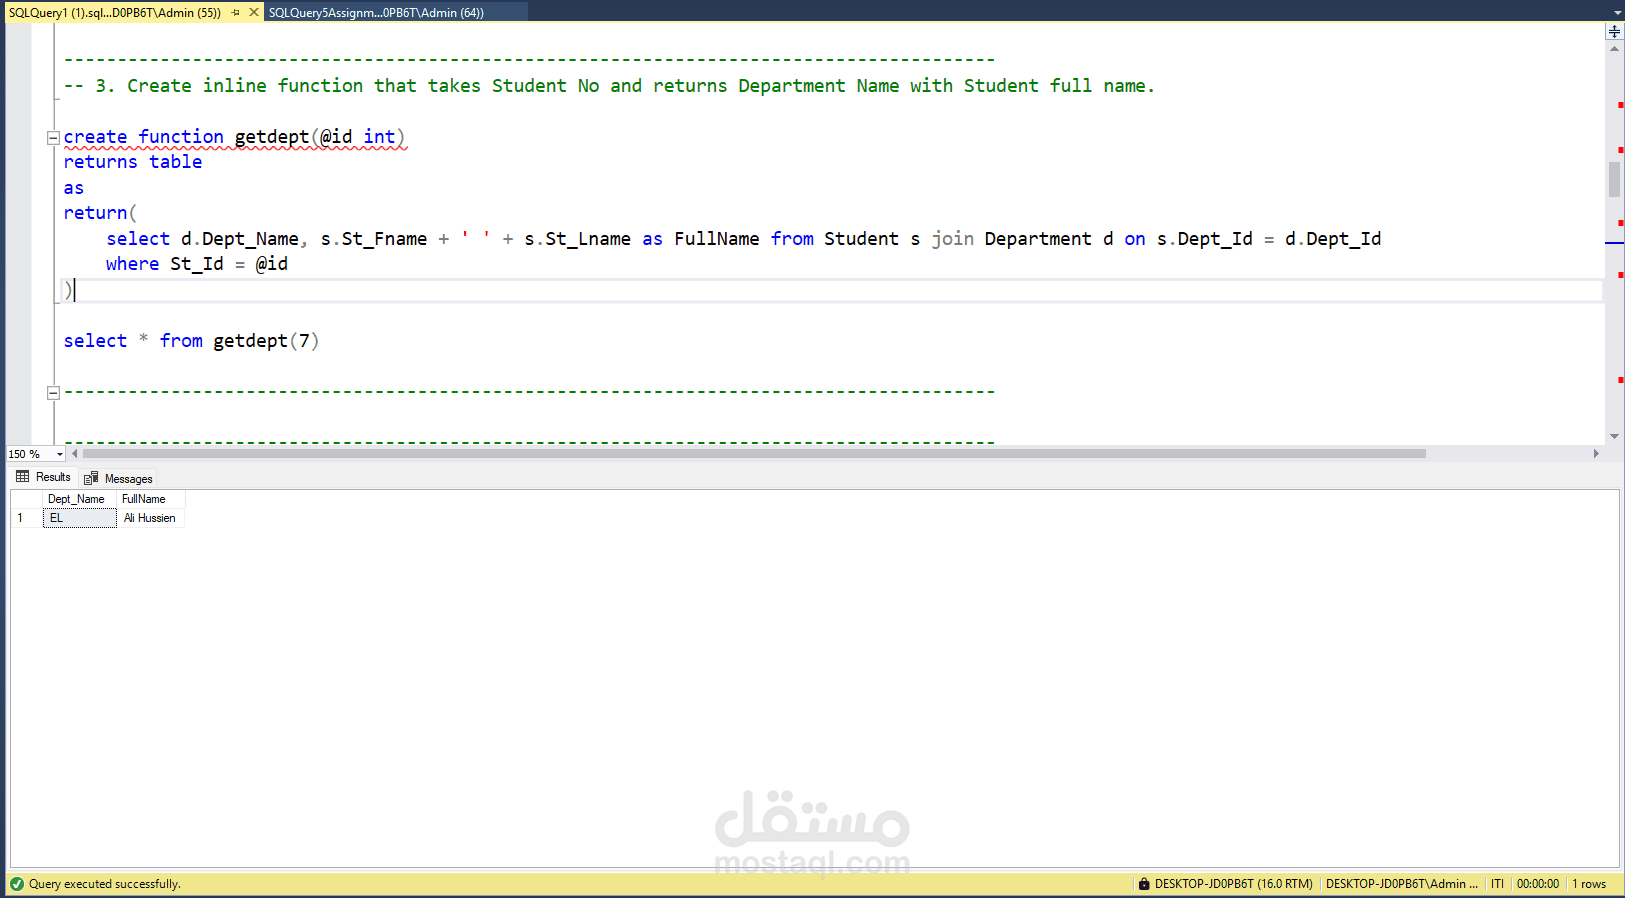Click the green query success check icon
This screenshot has height=898, width=1625.
click(x=17, y=884)
